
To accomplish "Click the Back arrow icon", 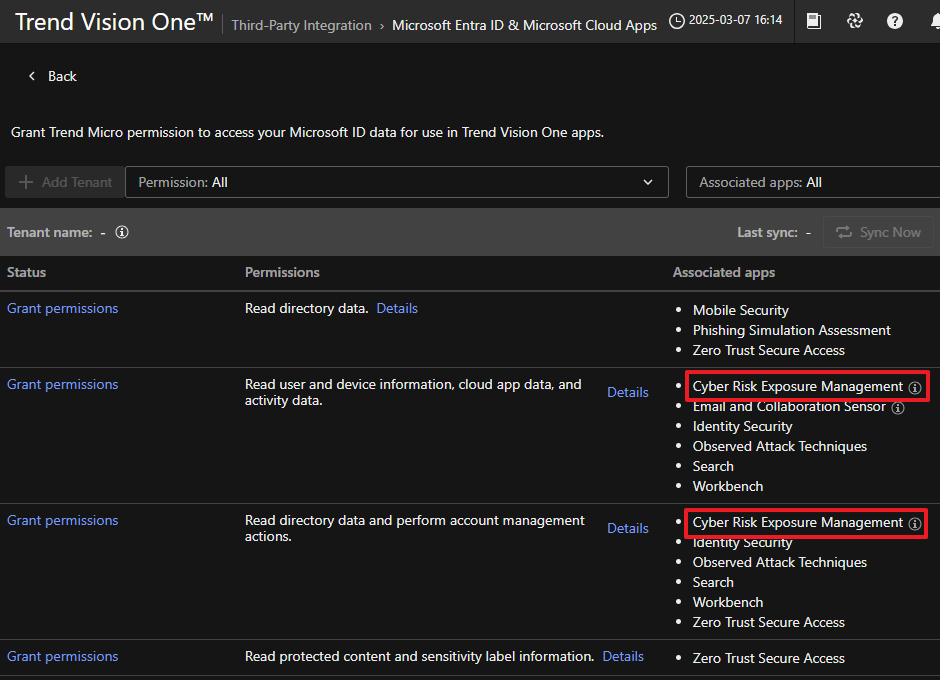I will click(x=32, y=77).
